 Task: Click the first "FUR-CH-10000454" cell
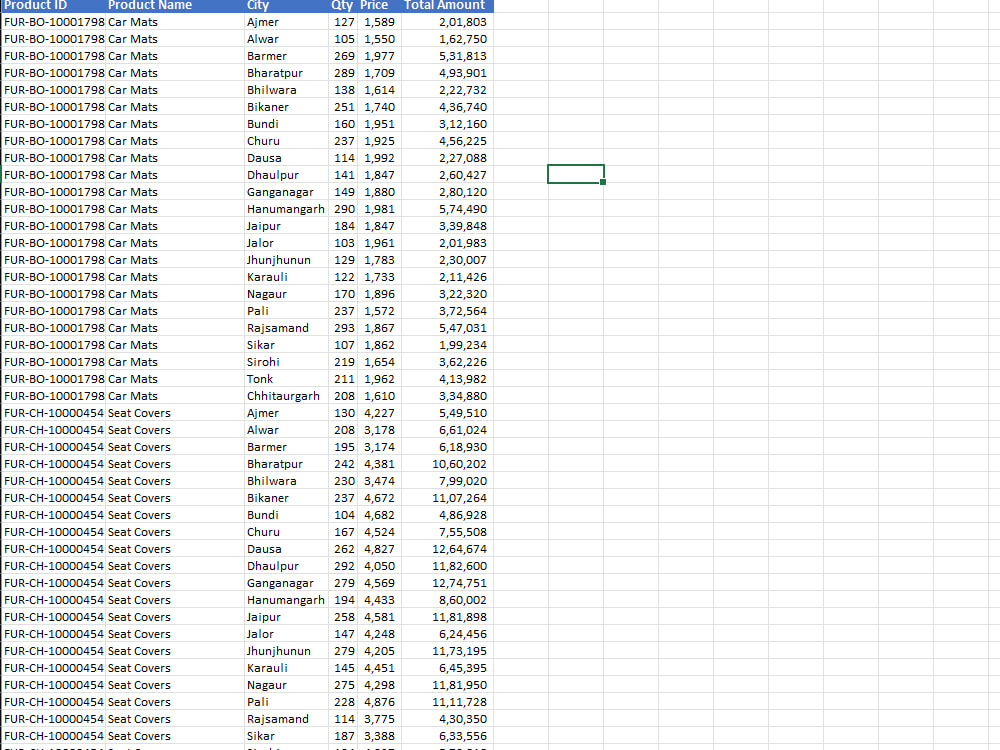54,412
